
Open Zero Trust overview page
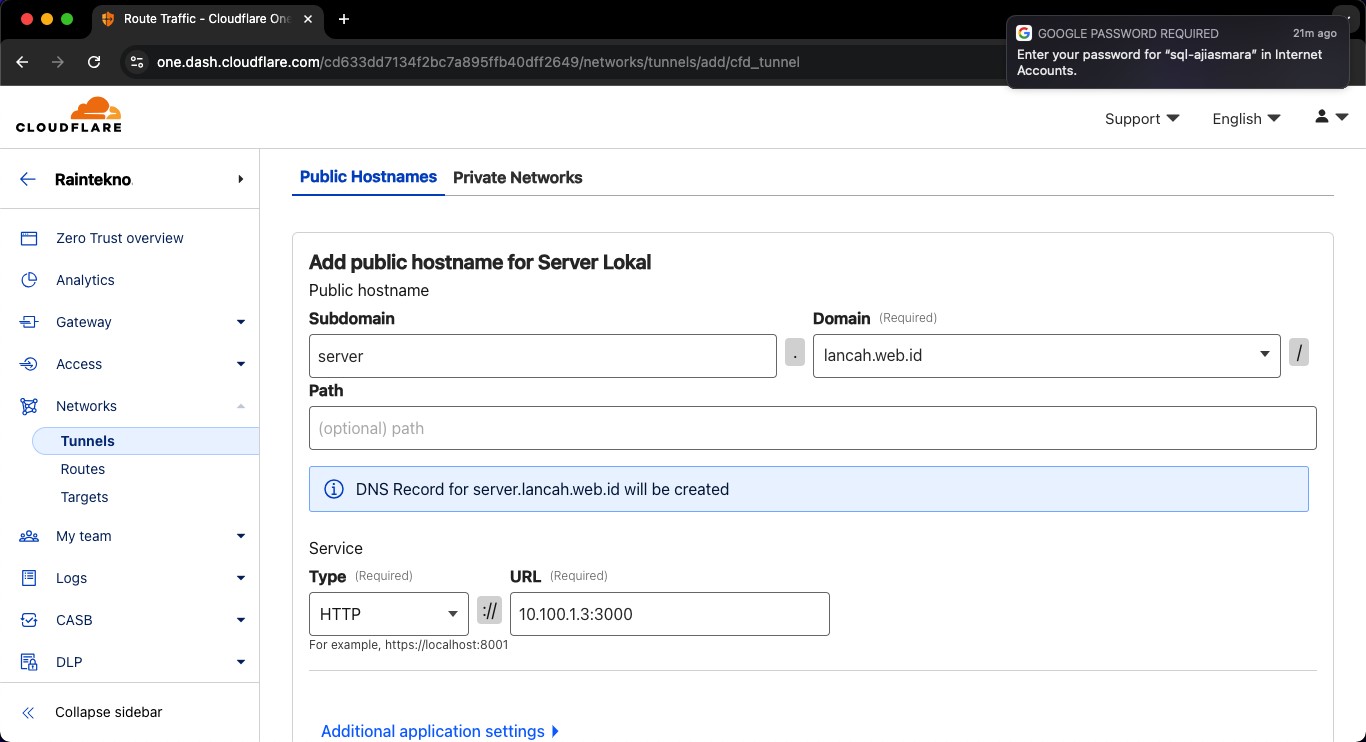click(119, 238)
